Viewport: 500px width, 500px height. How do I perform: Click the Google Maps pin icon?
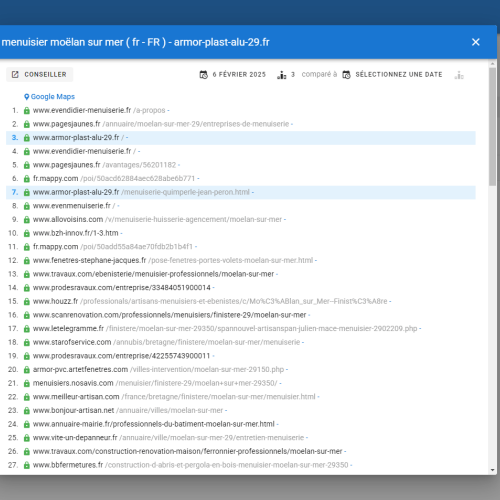[27, 97]
